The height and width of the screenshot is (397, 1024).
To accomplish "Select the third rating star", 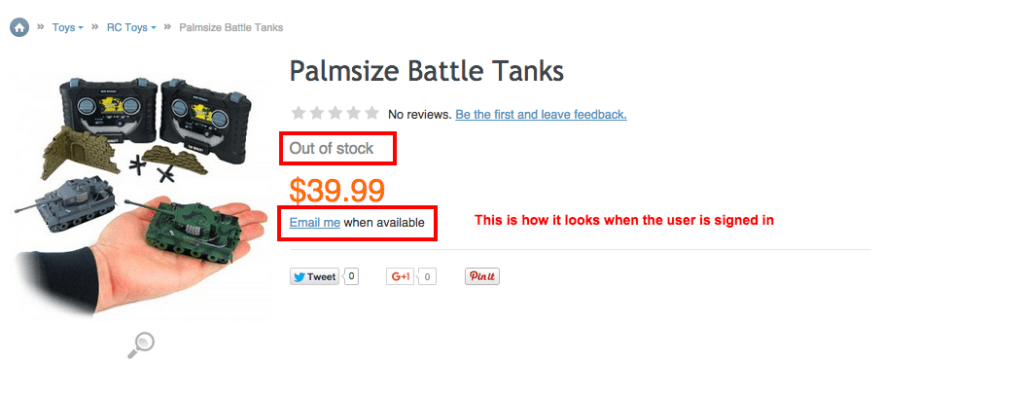I will pyautogui.click(x=335, y=114).
